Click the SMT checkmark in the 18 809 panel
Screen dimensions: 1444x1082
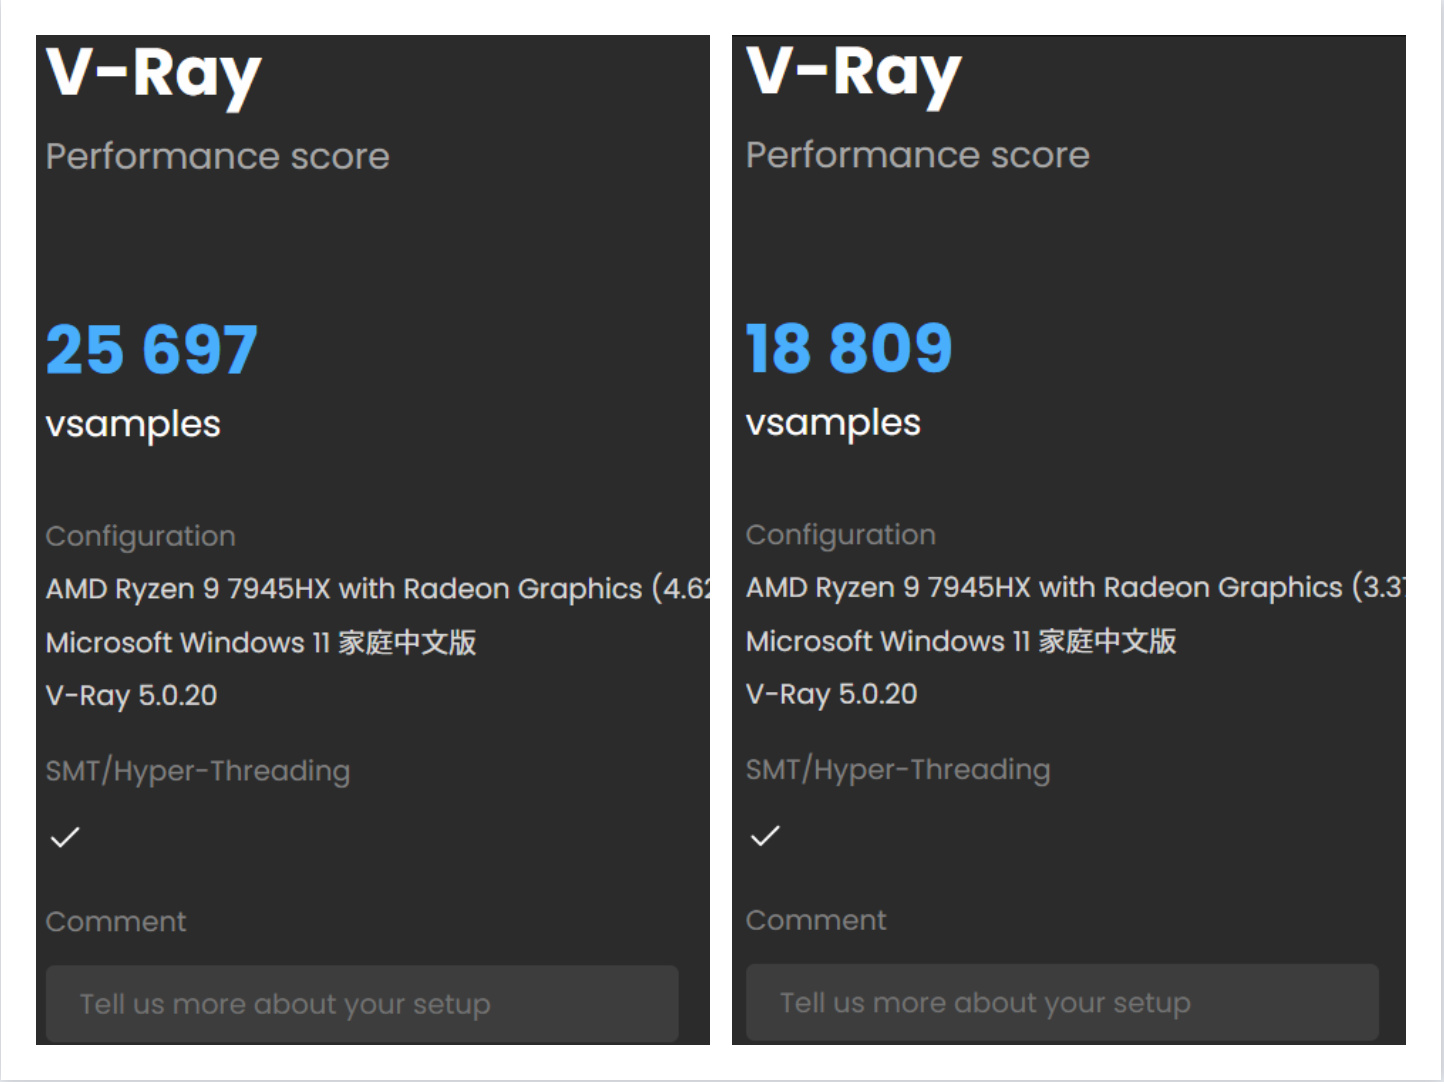[765, 835]
